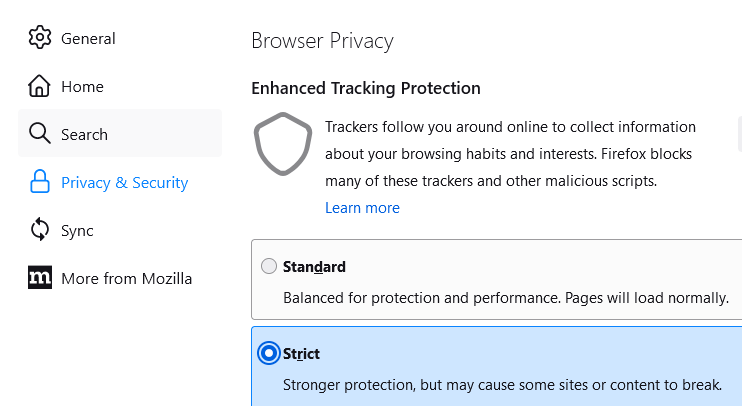This screenshot has height=406, width=742.
Task: Click the Enhanced Tracking Protection shield icon
Action: (x=284, y=146)
